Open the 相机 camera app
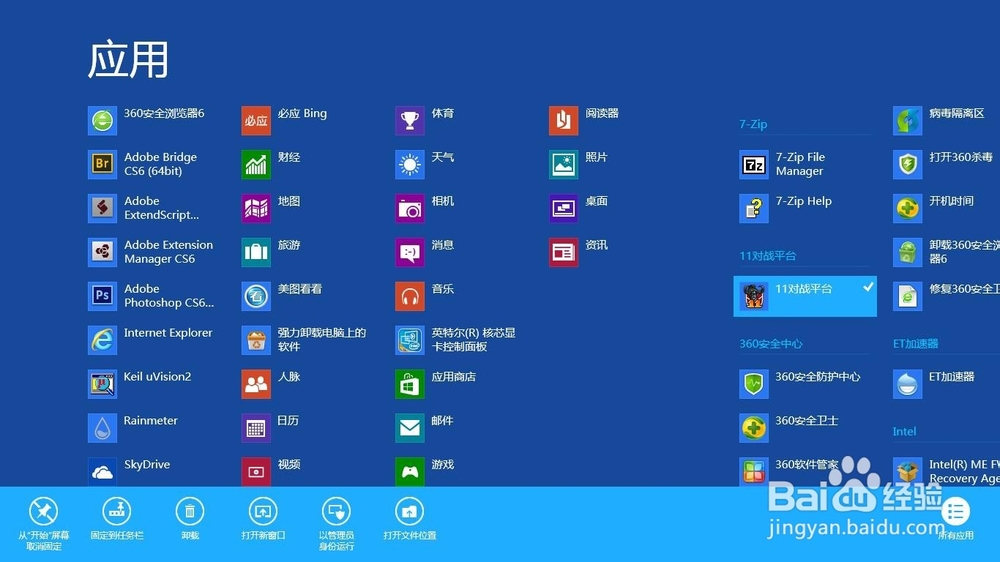 409,209
